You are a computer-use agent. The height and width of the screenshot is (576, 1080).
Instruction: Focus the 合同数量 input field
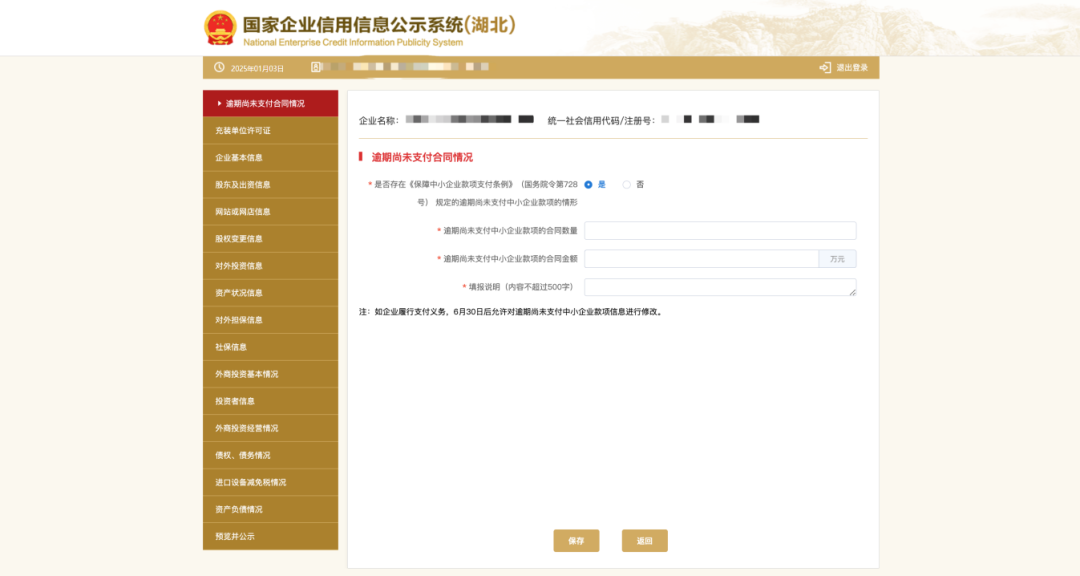tap(720, 231)
